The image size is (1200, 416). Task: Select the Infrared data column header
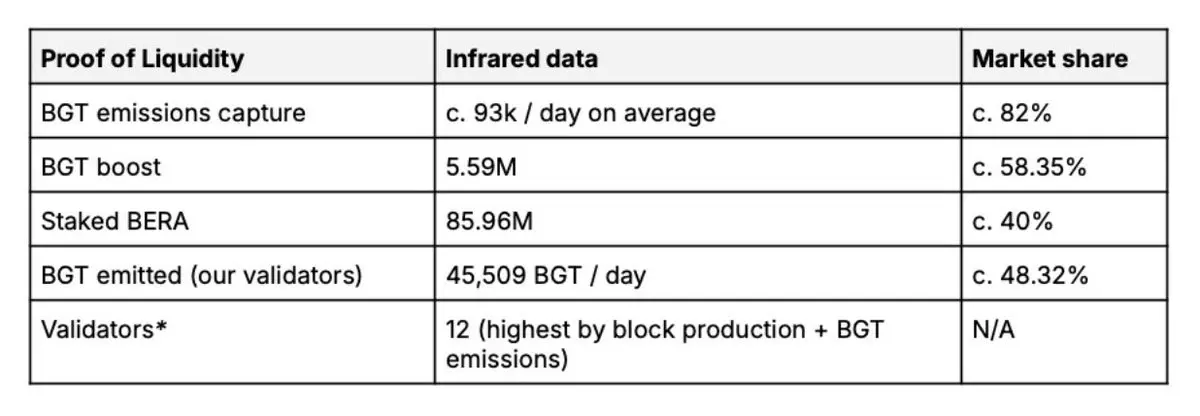click(x=698, y=57)
